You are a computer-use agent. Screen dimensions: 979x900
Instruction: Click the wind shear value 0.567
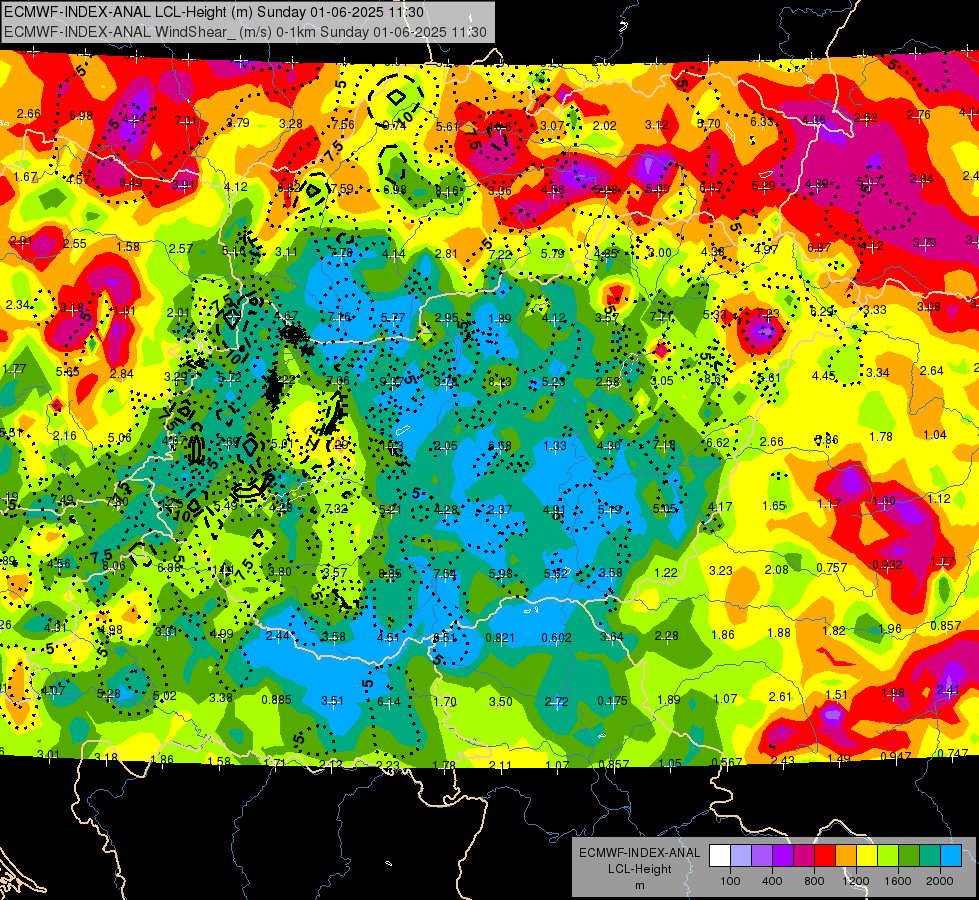727,762
